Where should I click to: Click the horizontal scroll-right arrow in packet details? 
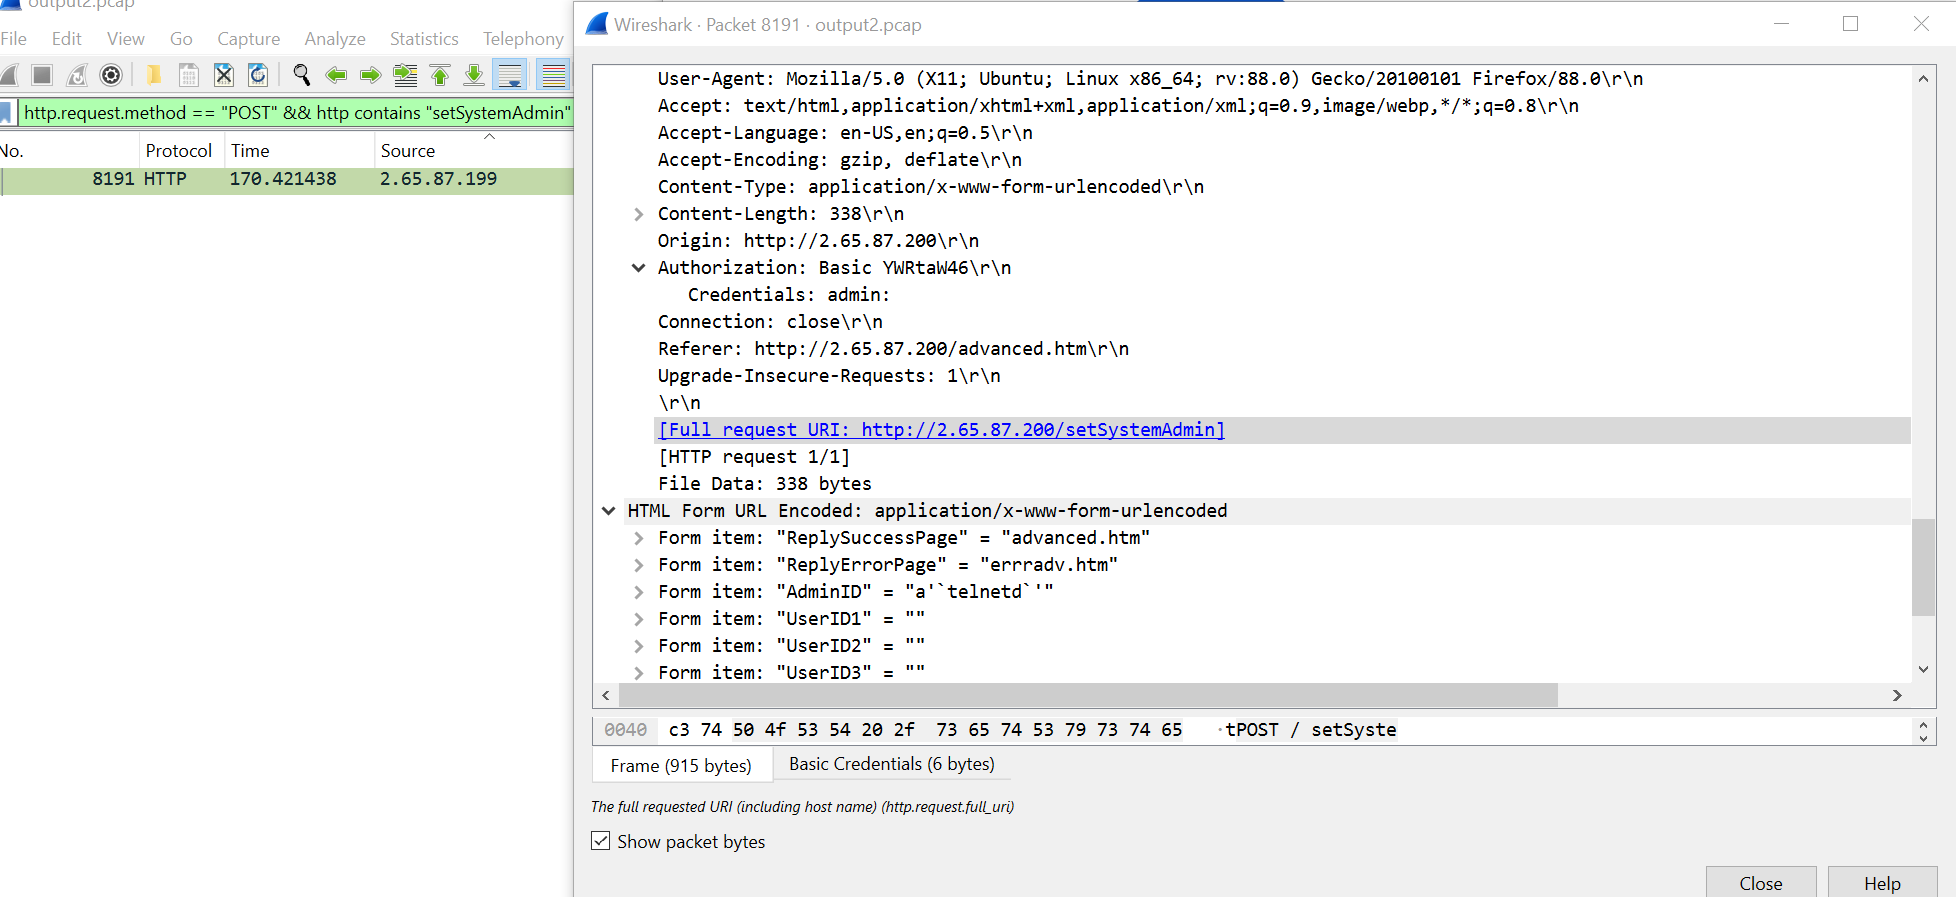pyautogui.click(x=1897, y=695)
